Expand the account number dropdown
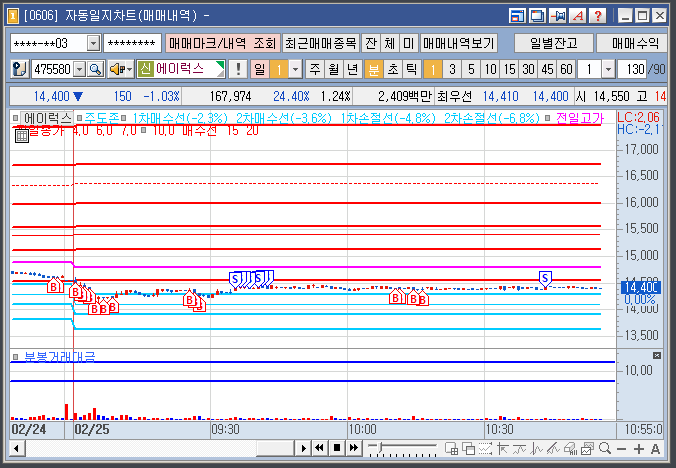676x468 pixels. [93, 43]
